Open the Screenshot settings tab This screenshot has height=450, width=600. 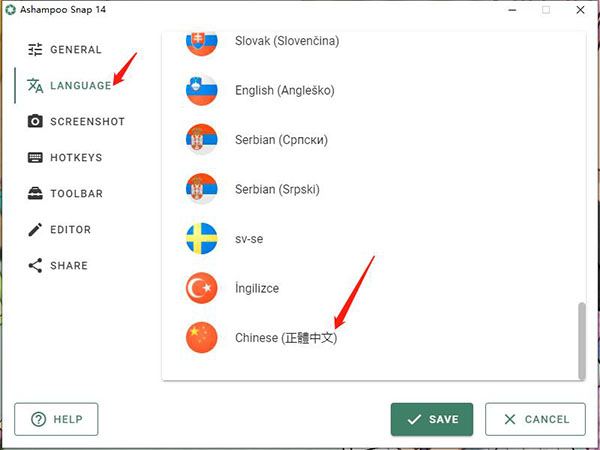tap(76, 121)
